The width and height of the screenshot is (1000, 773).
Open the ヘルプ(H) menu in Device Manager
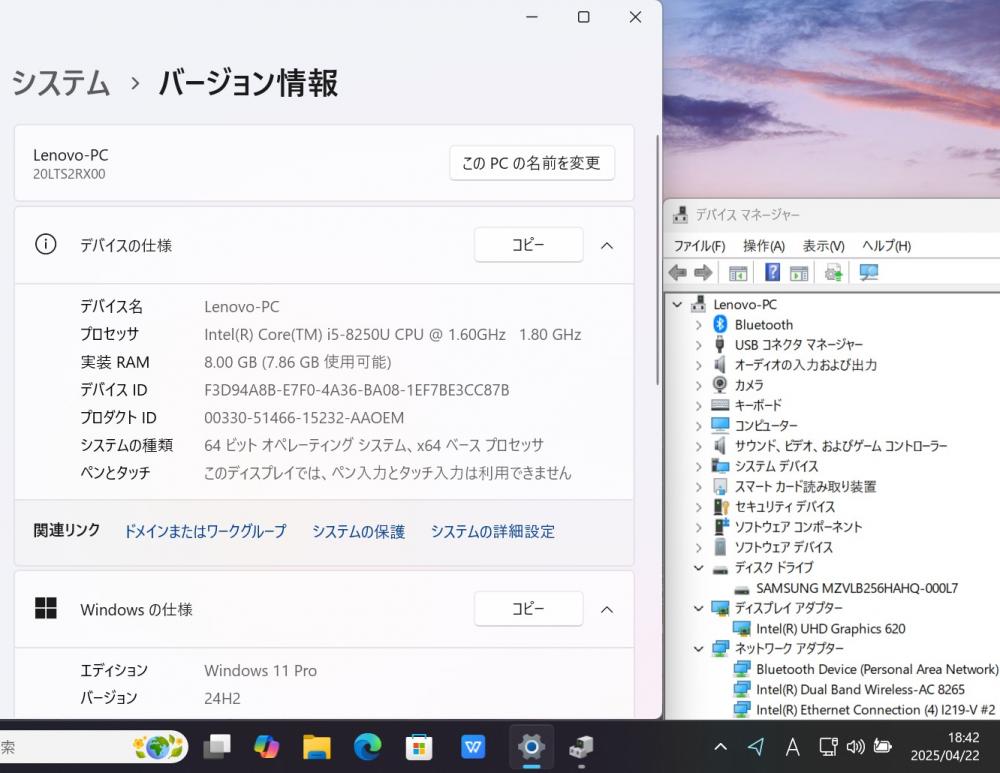click(x=886, y=246)
